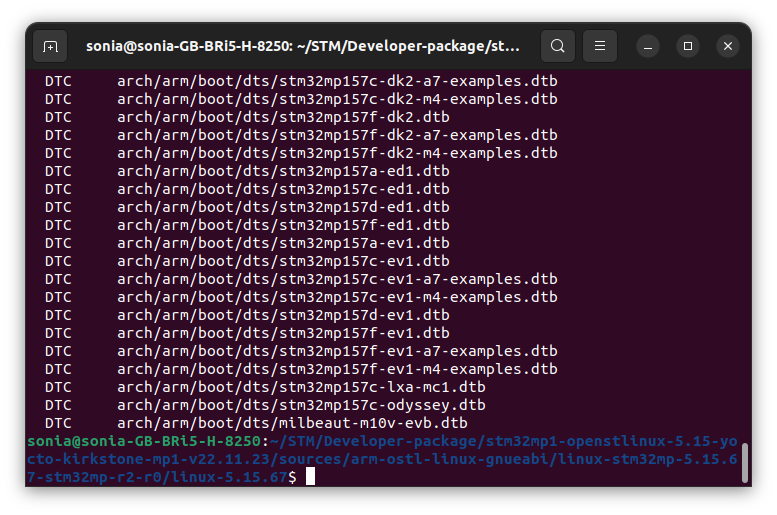Image resolution: width=777 pixels, height=515 pixels.
Task: Click the stm32mp157f-ev1-a7-examples.dtb line
Action: tap(301, 351)
